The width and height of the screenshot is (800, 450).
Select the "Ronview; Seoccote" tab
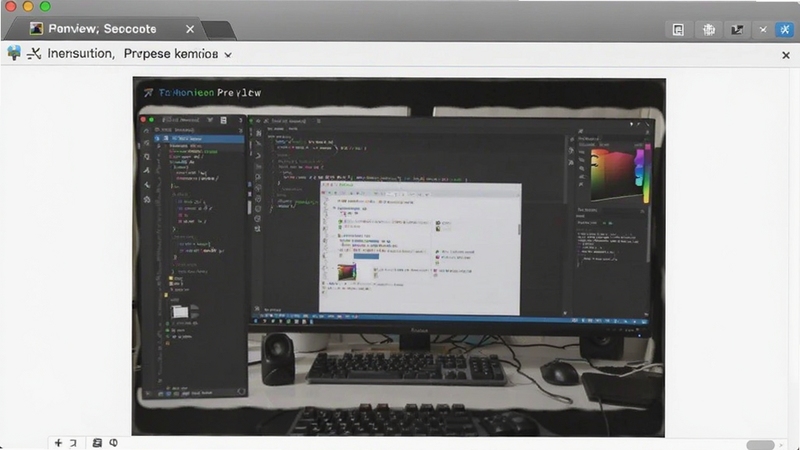pyautogui.click(x=105, y=29)
